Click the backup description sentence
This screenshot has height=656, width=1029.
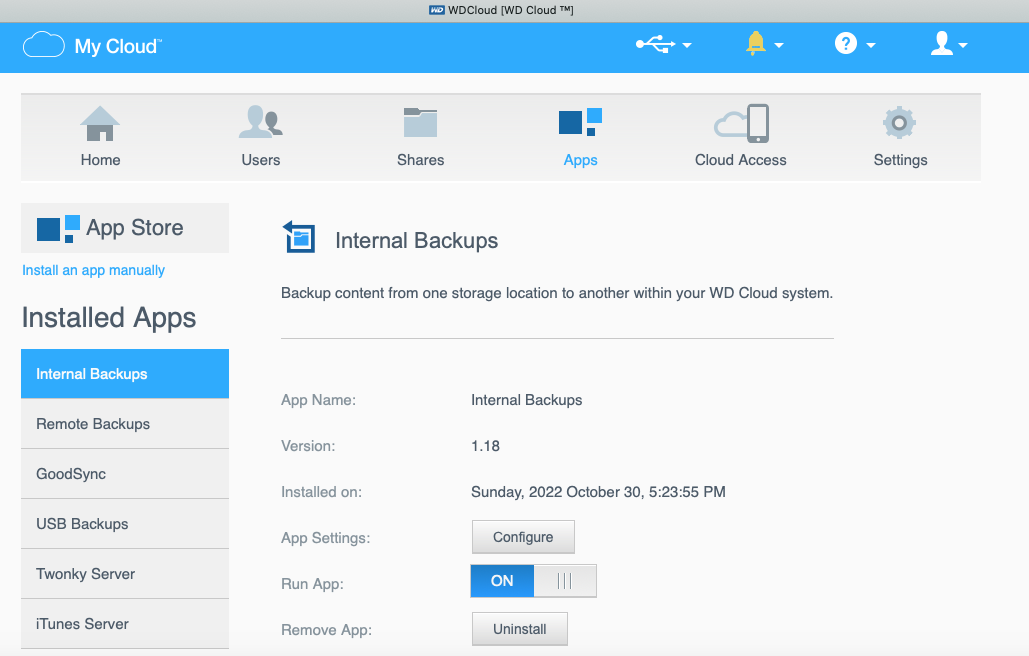(556, 293)
